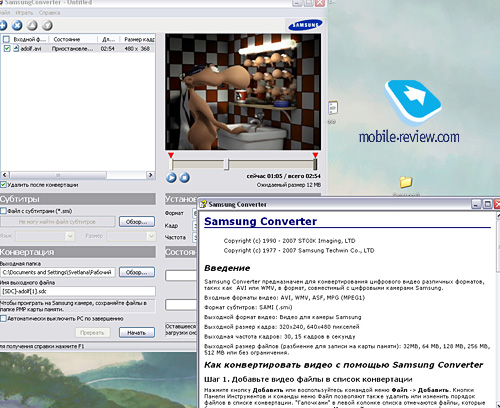Click the status bar F1 help hint

[42, 346]
